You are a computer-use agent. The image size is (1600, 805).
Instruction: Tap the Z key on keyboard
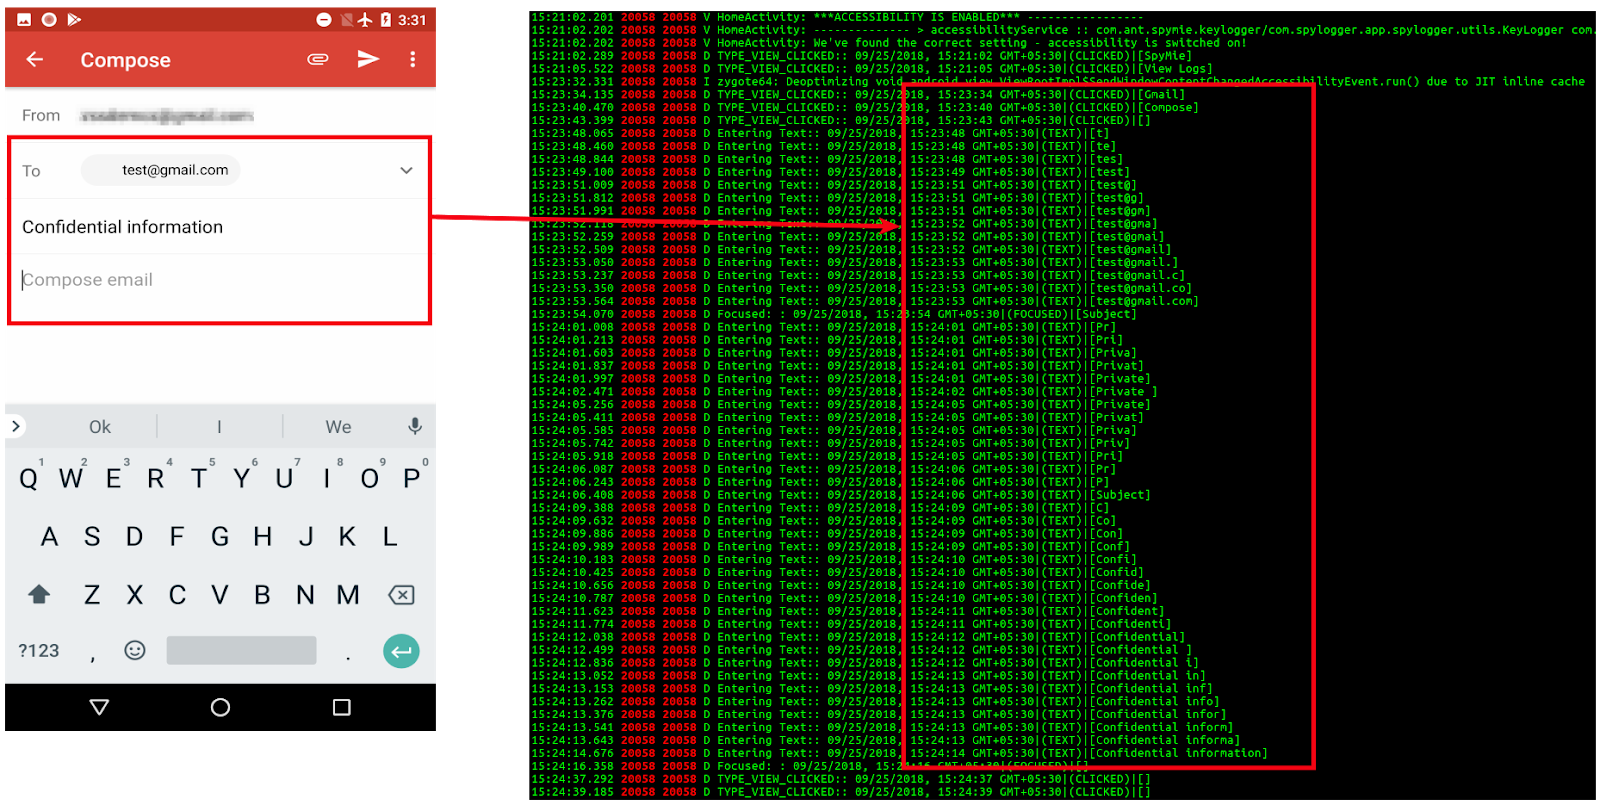pyautogui.click(x=92, y=595)
